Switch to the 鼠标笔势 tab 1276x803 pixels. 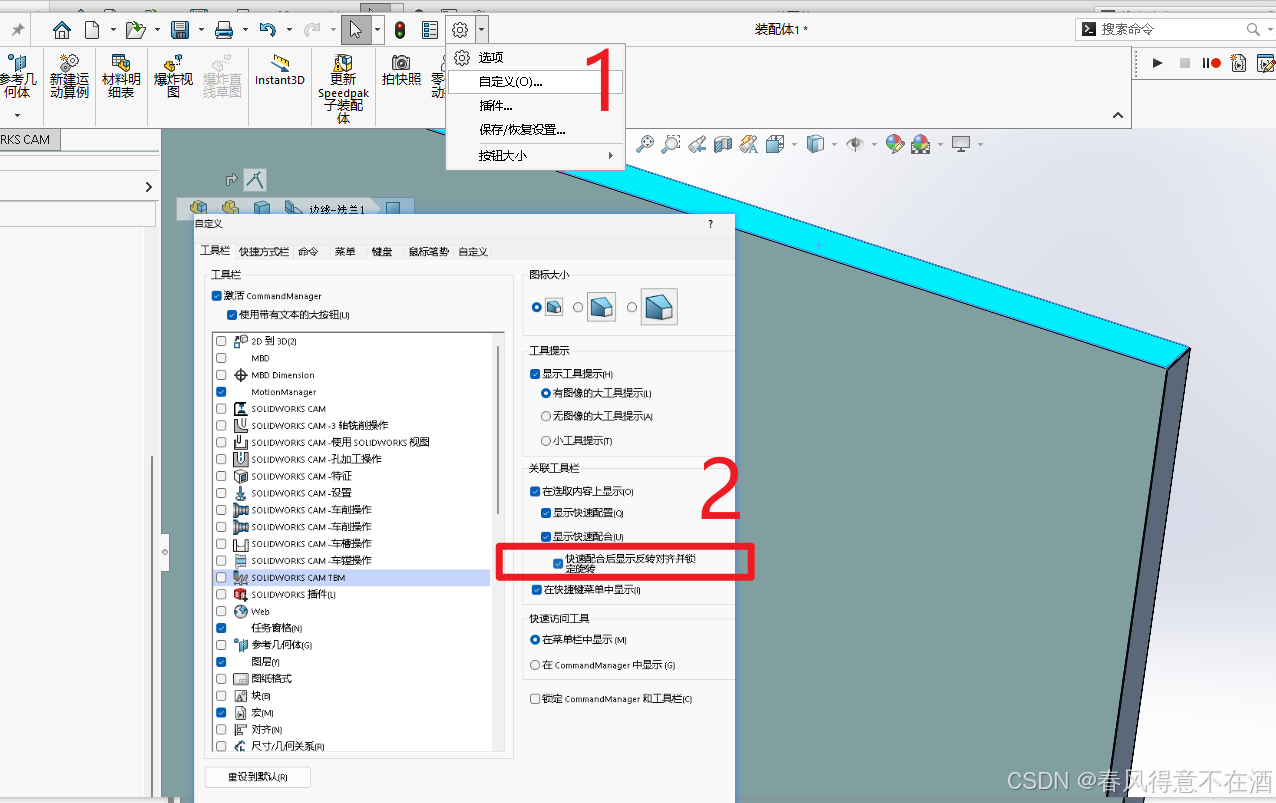point(429,252)
